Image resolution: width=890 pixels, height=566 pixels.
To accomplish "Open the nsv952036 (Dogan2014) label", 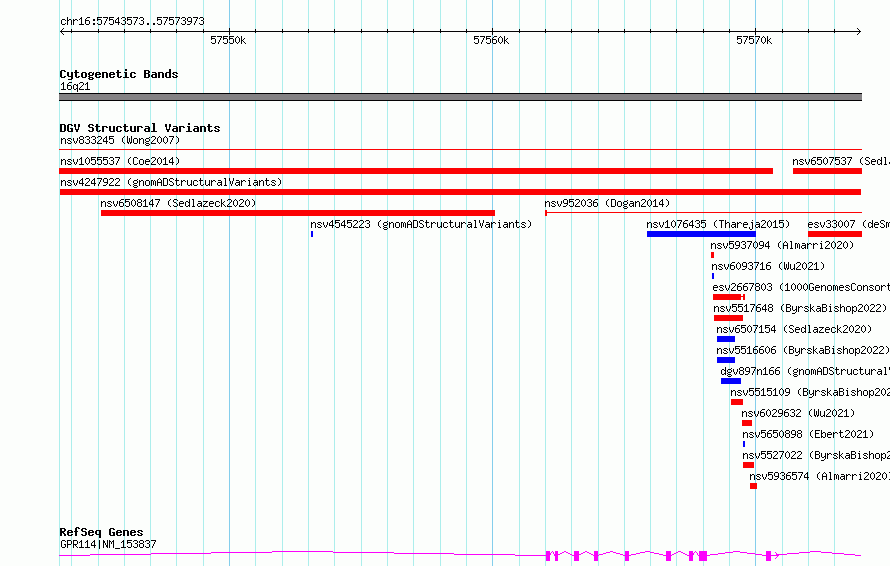I will 607,203.
